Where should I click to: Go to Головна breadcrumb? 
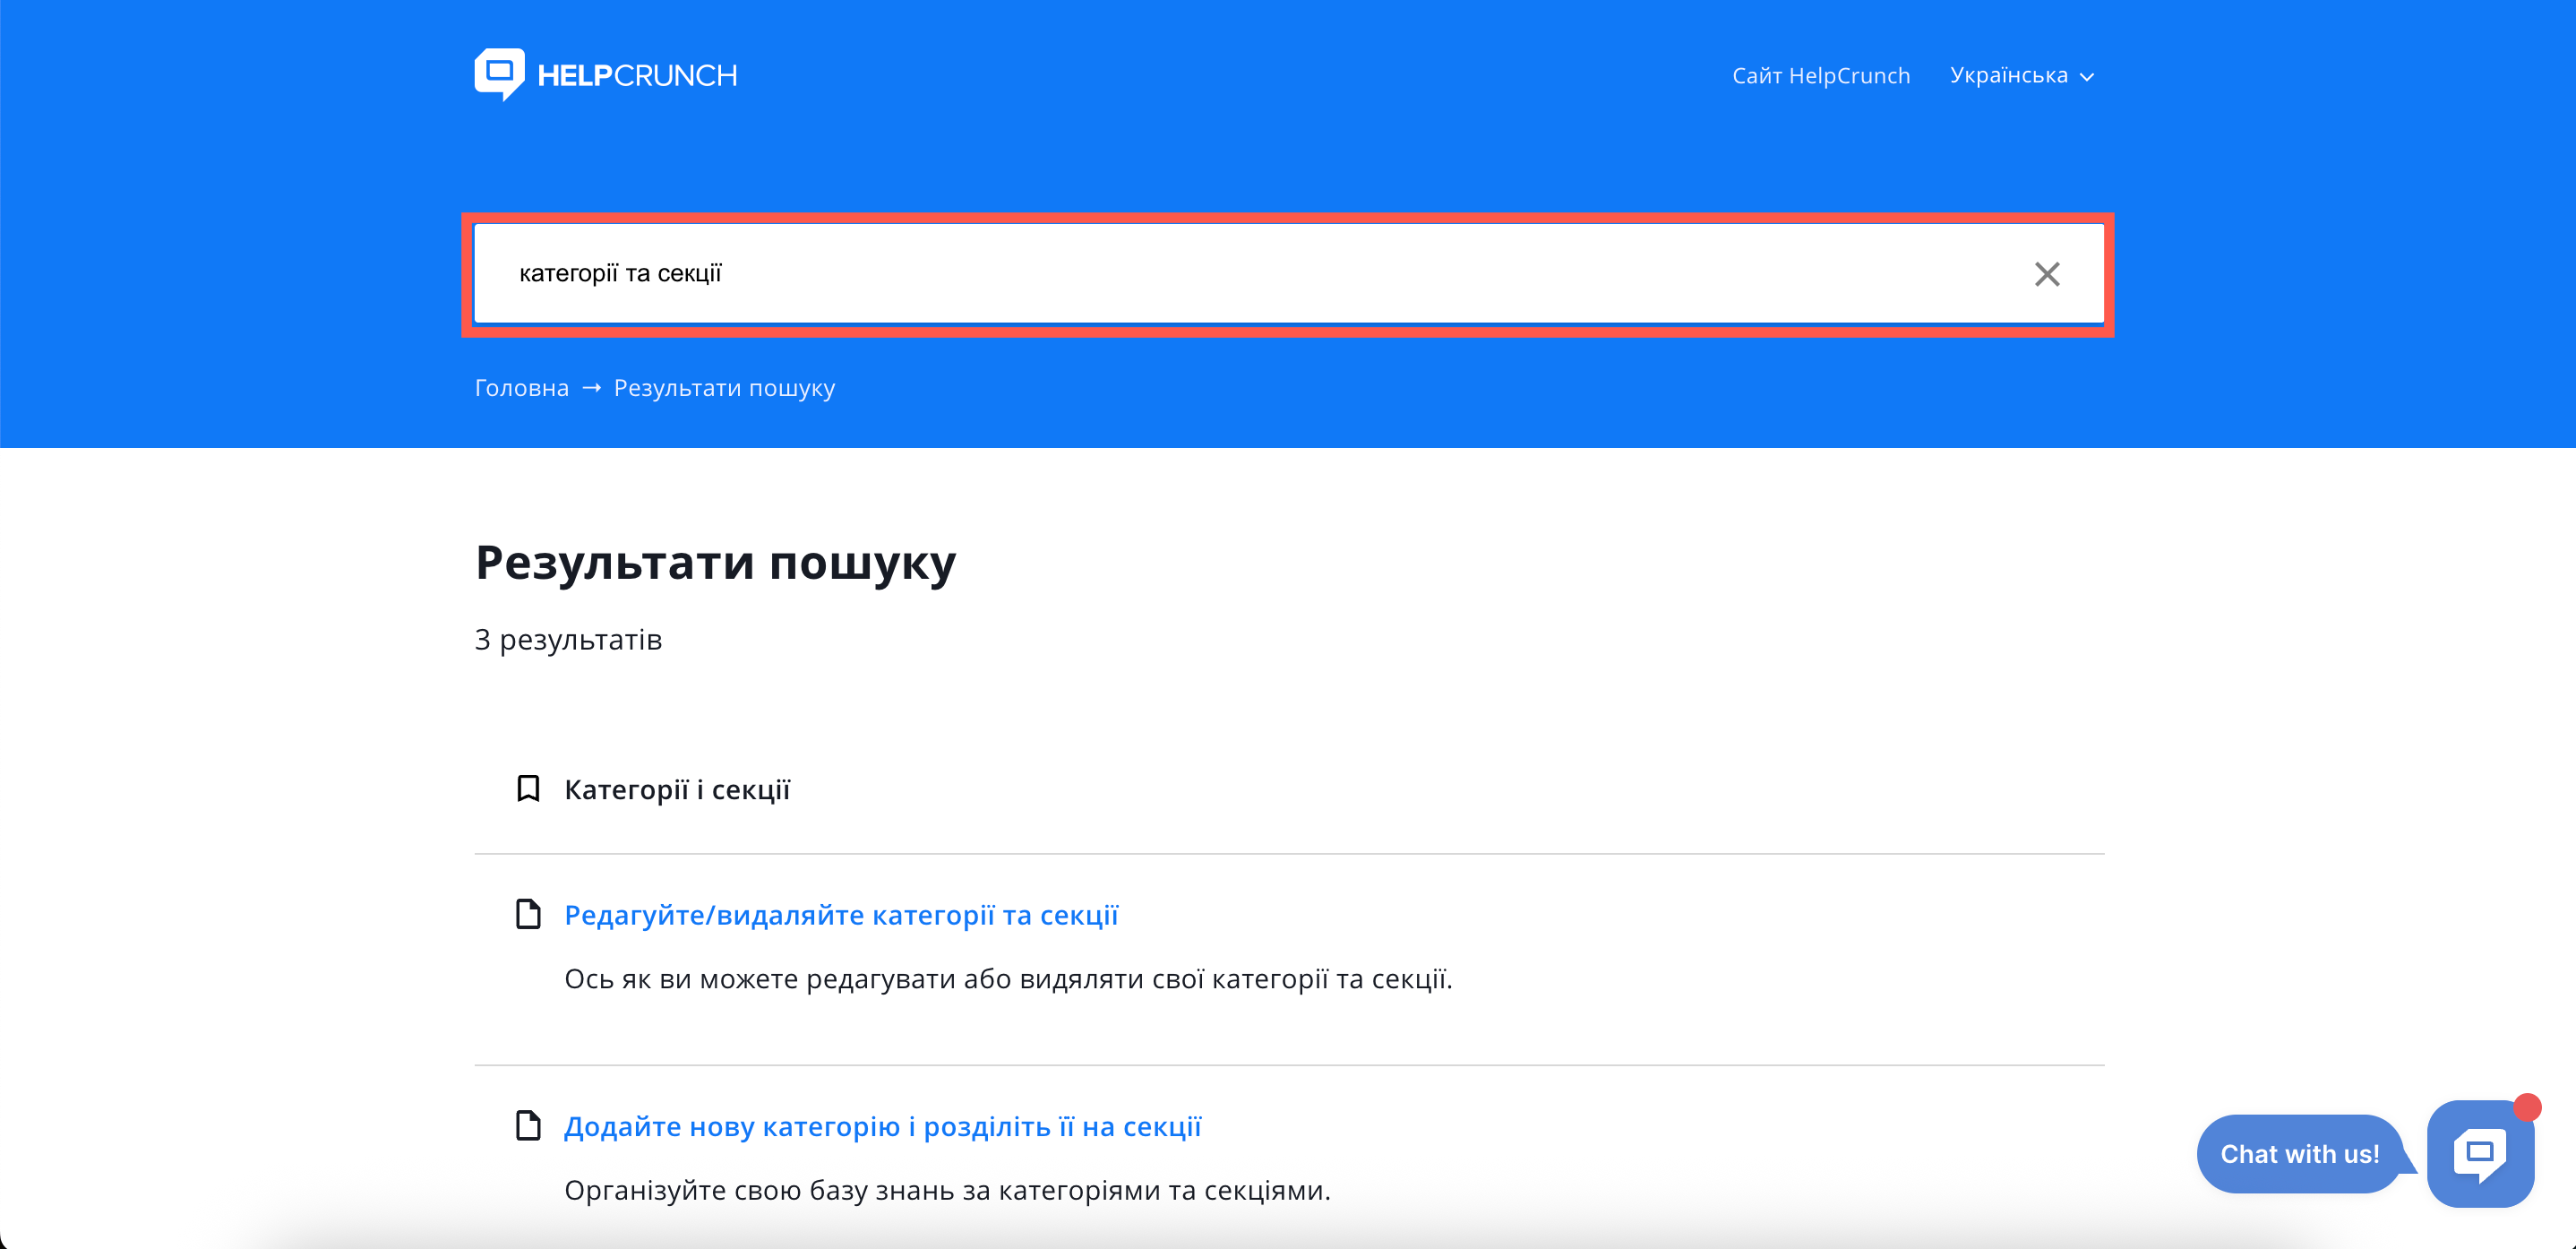521,388
